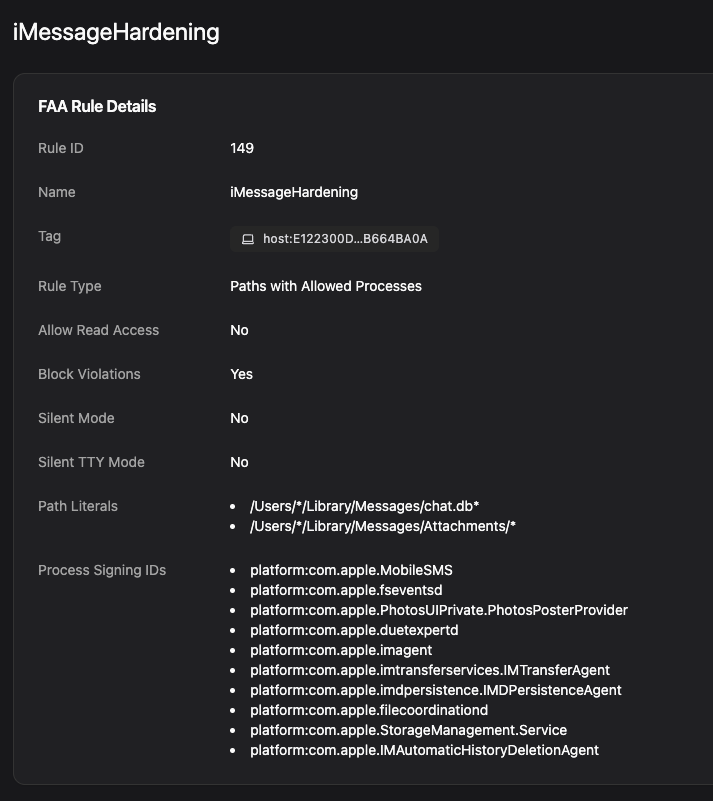Click the laptop icon in the host tag
The image size is (713, 801).
tap(247, 239)
